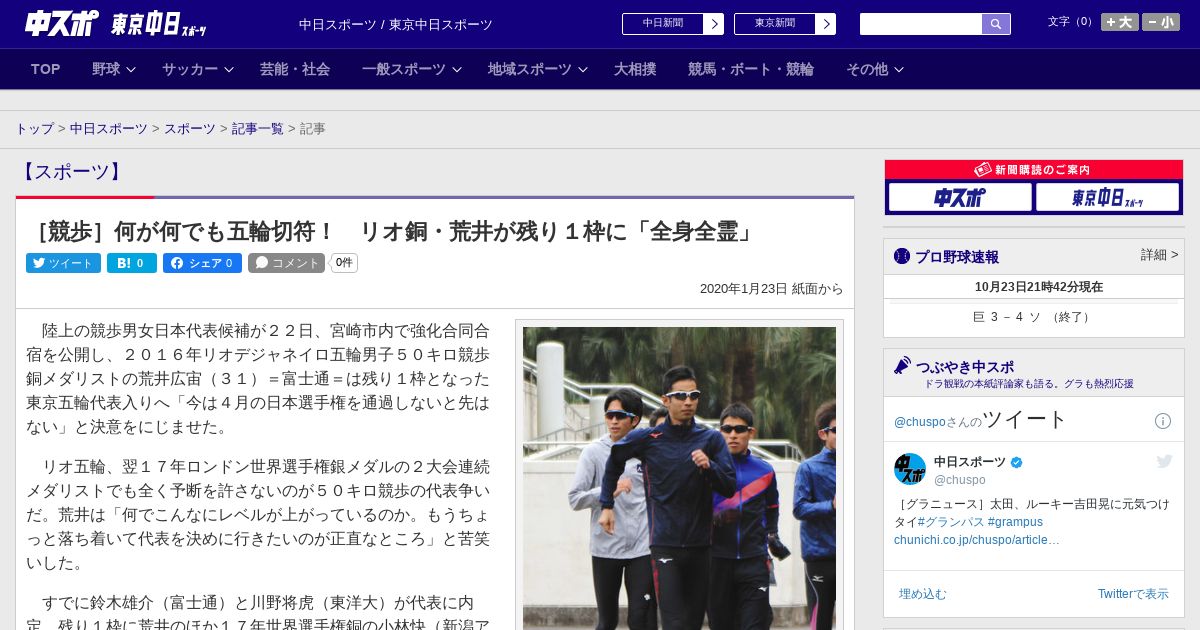The width and height of the screenshot is (1200, 630).
Task: Click 中スポ subscription banner button
Action: 960,197
